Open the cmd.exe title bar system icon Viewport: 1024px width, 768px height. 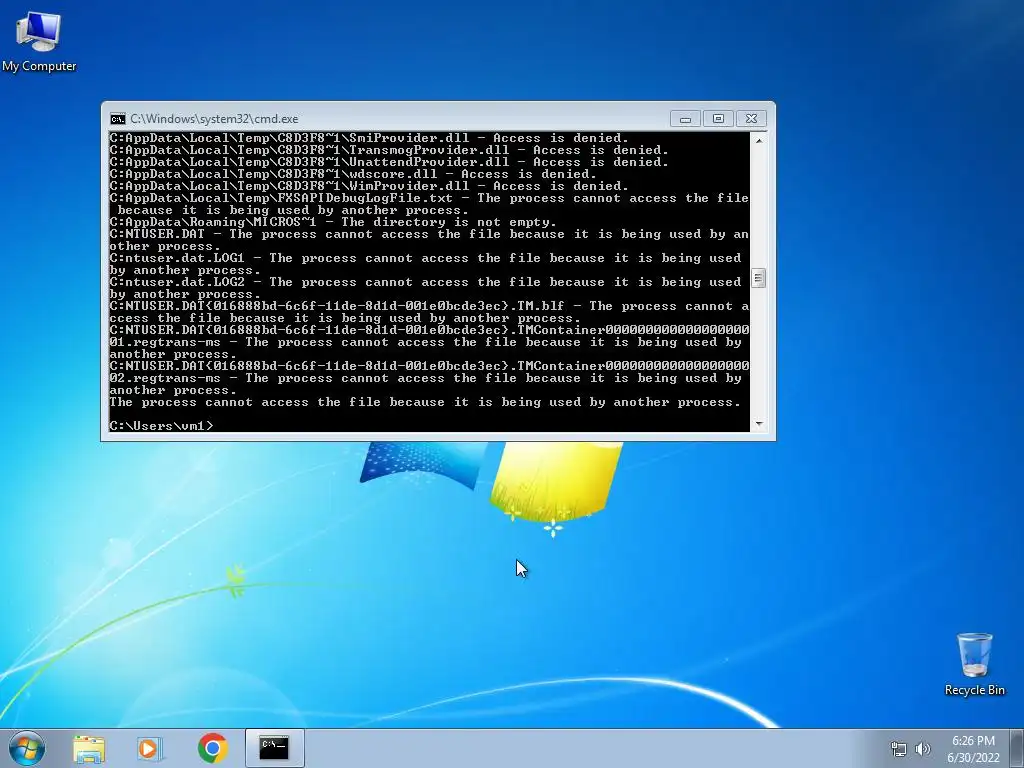(118, 119)
